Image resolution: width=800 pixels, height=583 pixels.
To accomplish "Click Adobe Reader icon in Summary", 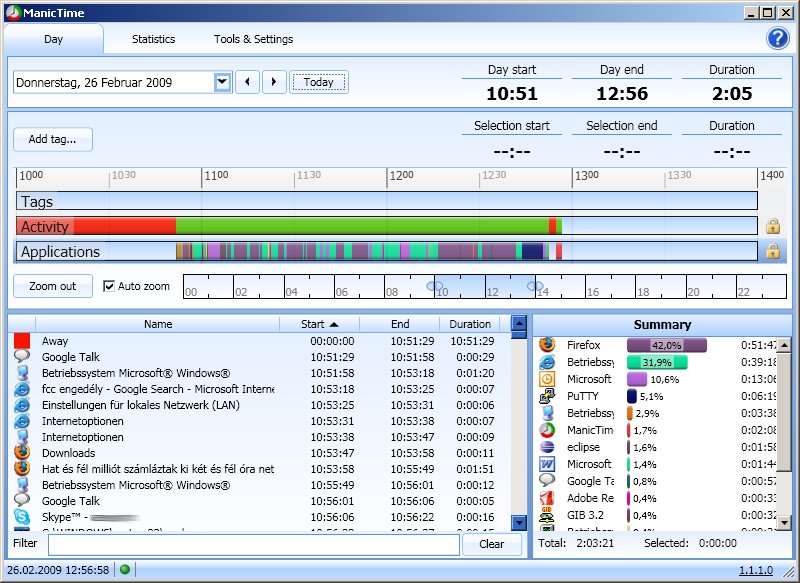I will (547, 498).
